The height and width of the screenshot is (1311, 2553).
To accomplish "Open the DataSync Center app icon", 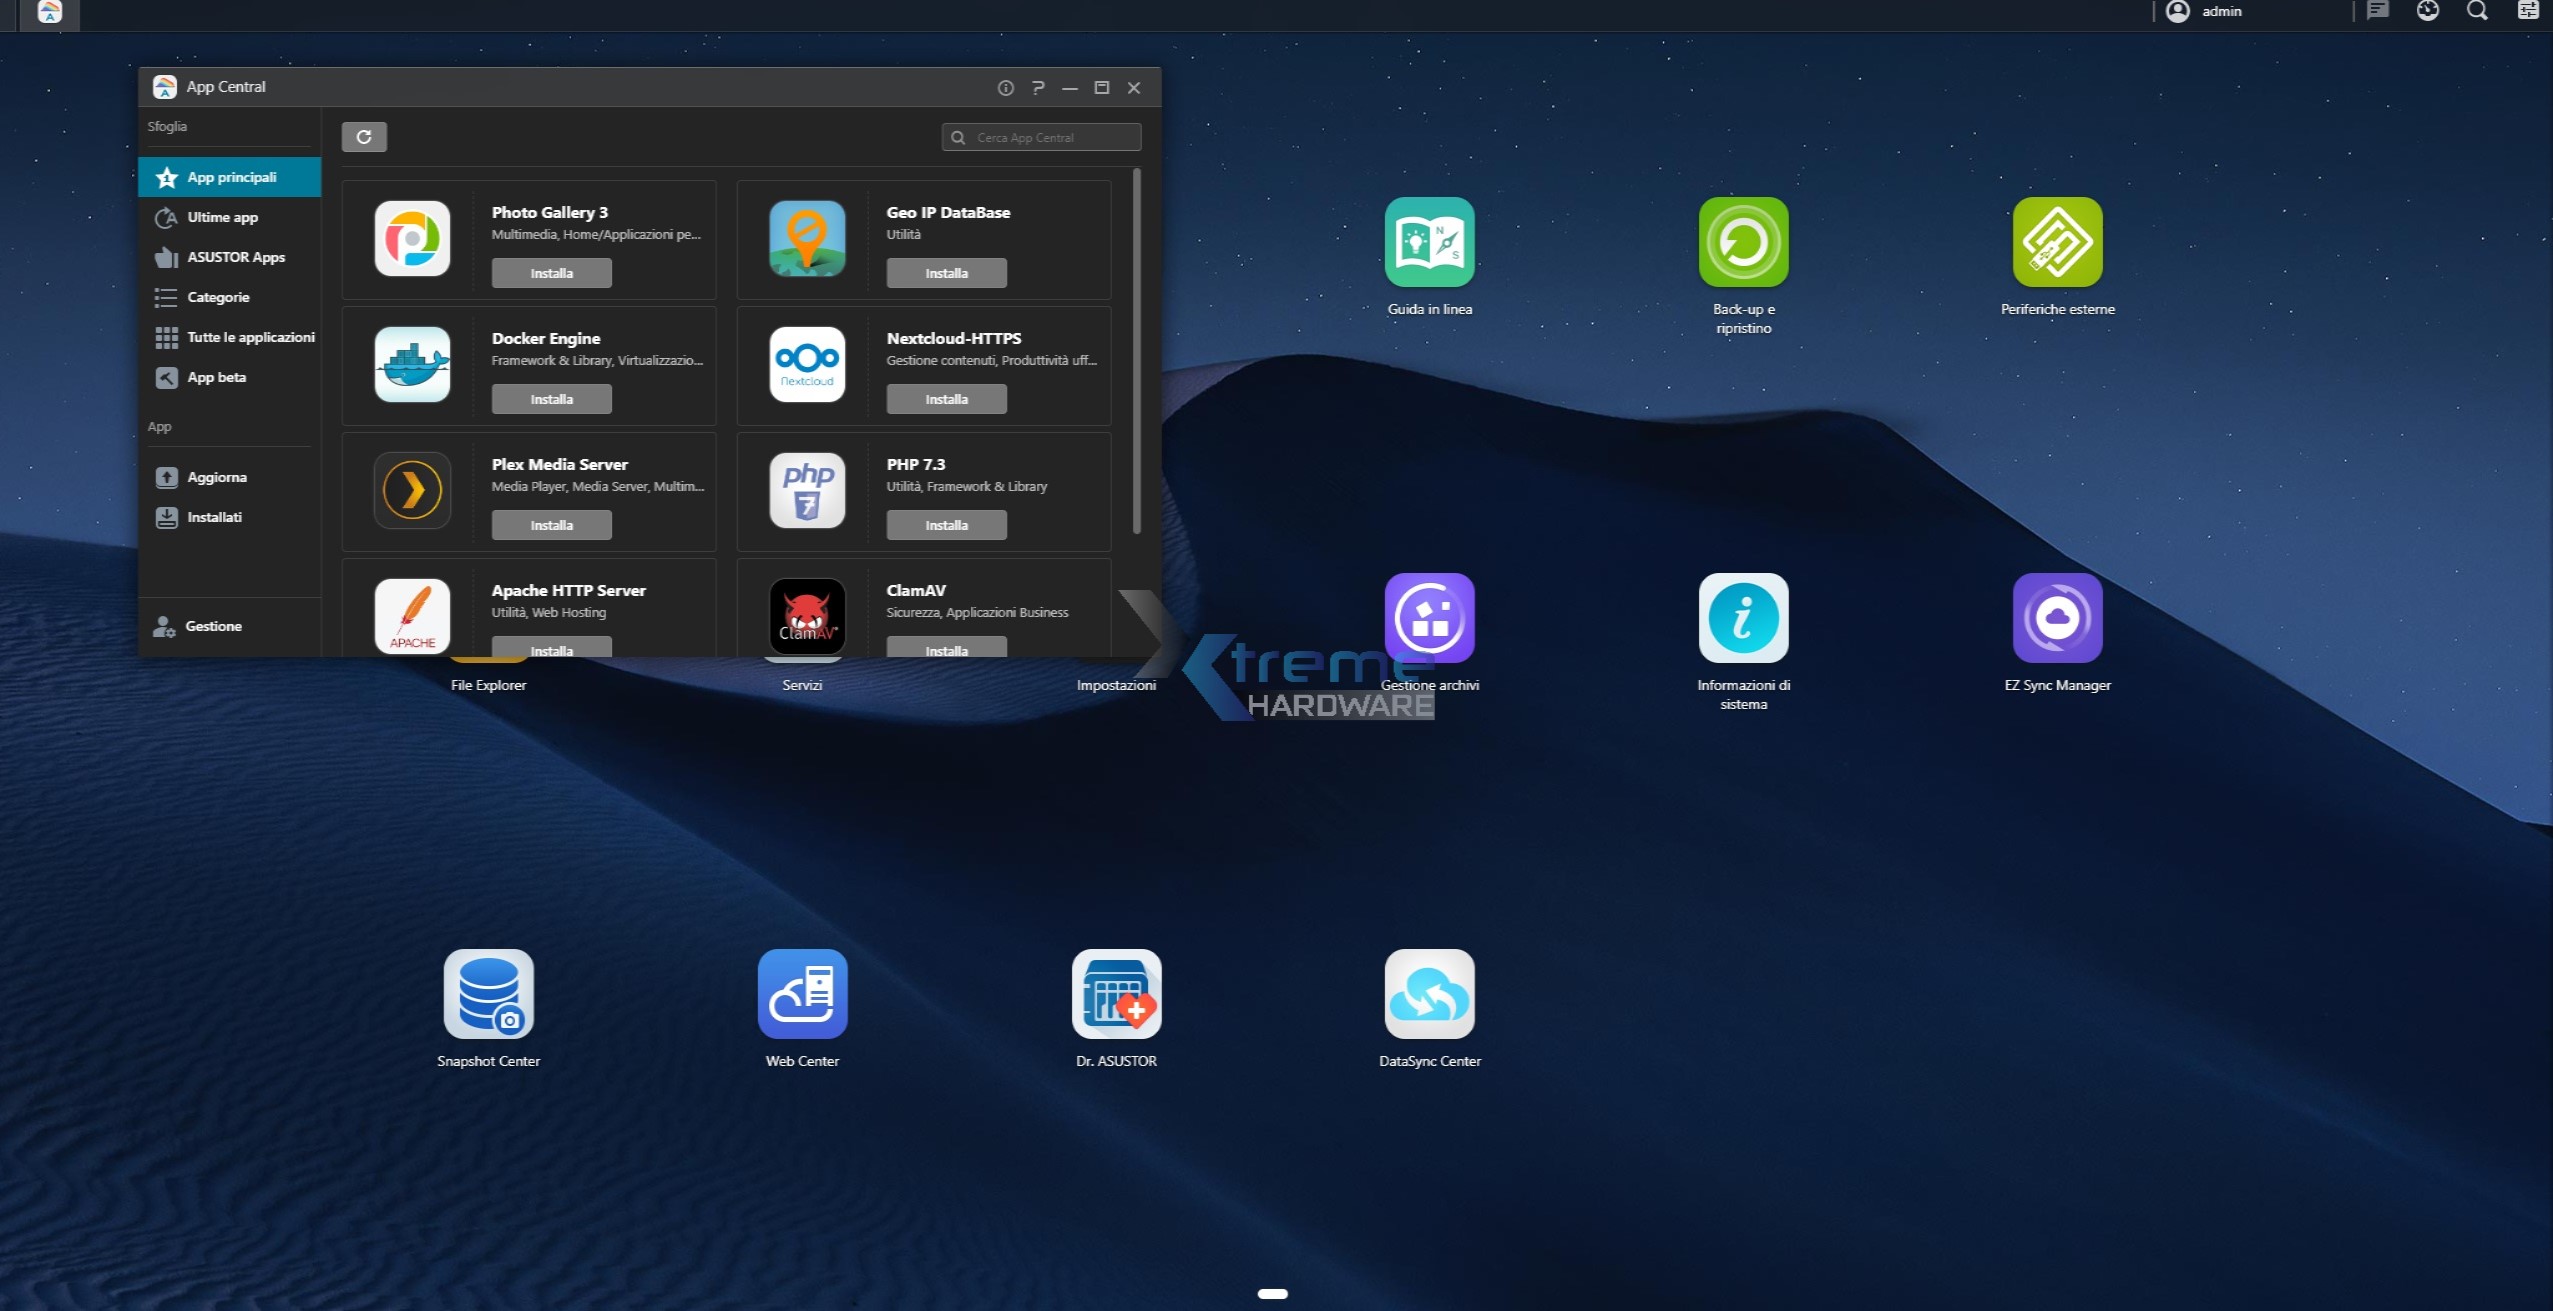I will tap(1429, 994).
